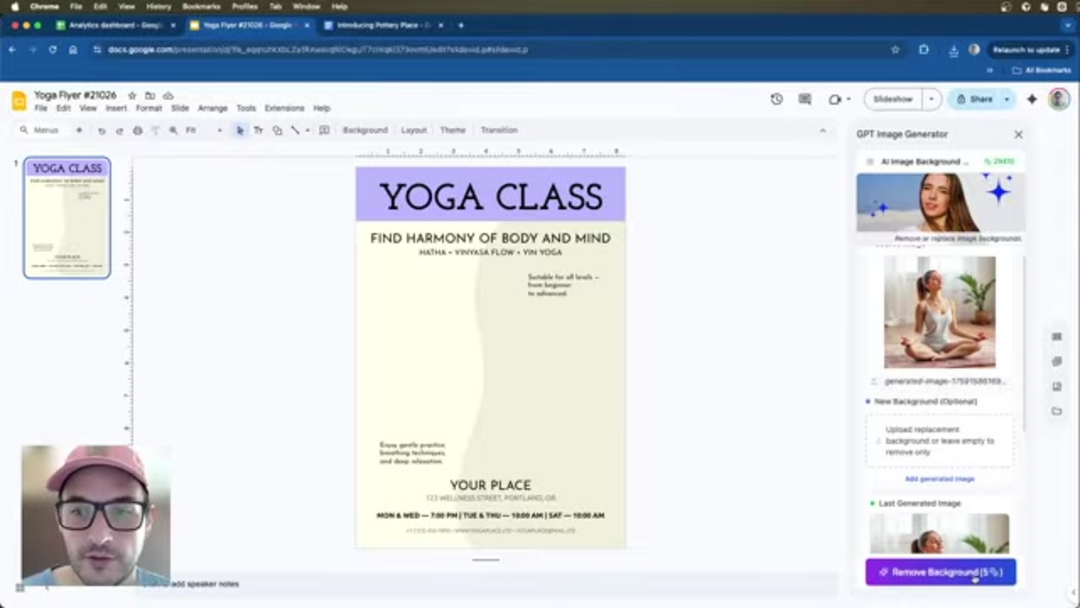
Task: Click the print icon in the toolbar
Action: (139, 130)
